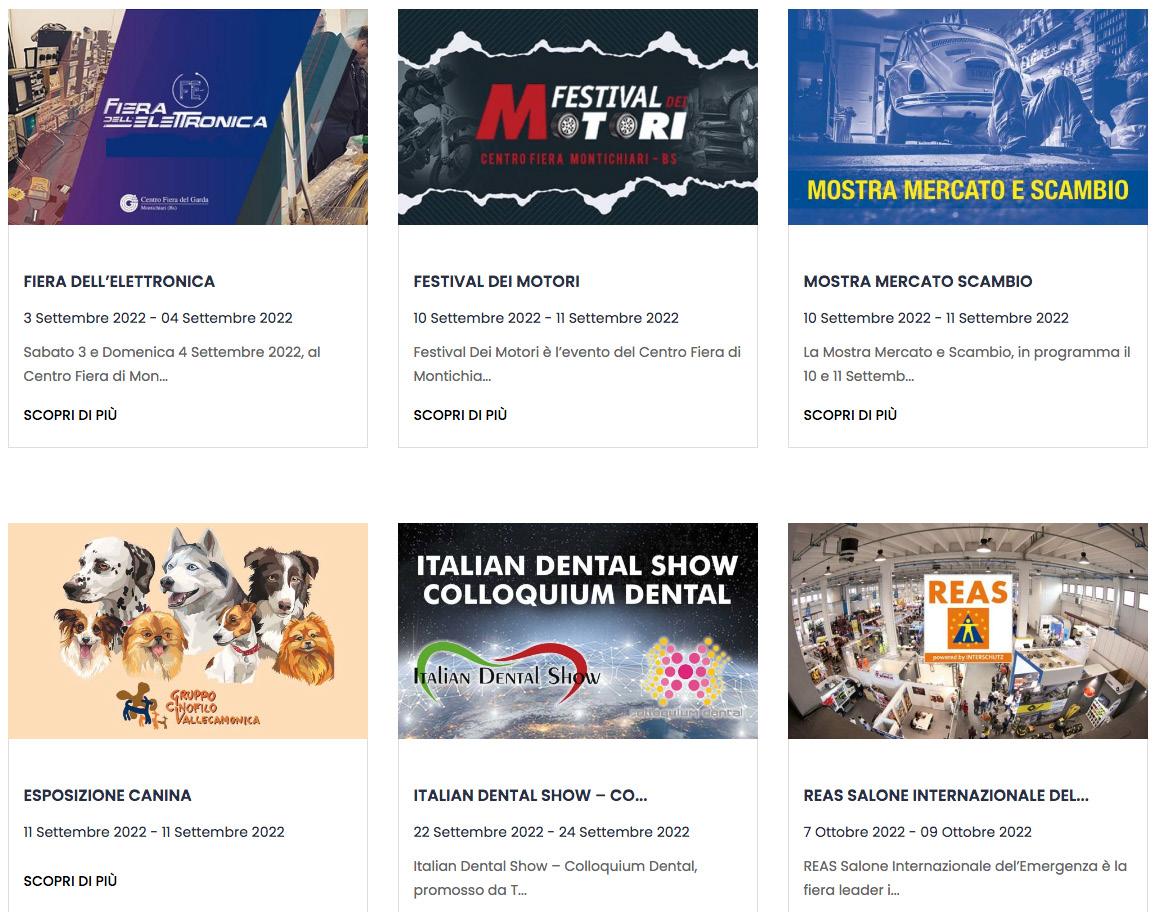Click the REAS logo on the hall photo
The image size is (1156, 912).
(967, 618)
